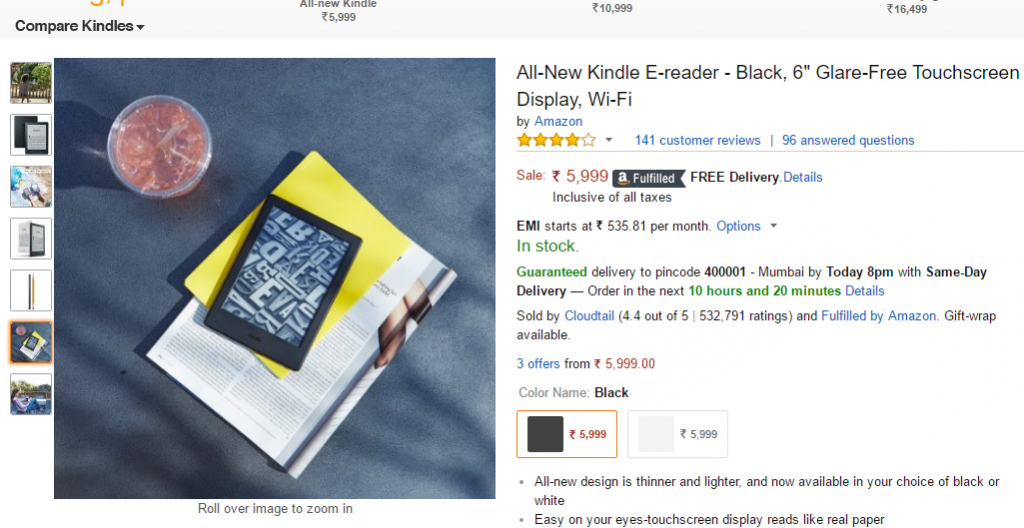This screenshot has height=528, width=1024.
Task: Select the last outdoor scene thumbnail
Action: [31, 394]
